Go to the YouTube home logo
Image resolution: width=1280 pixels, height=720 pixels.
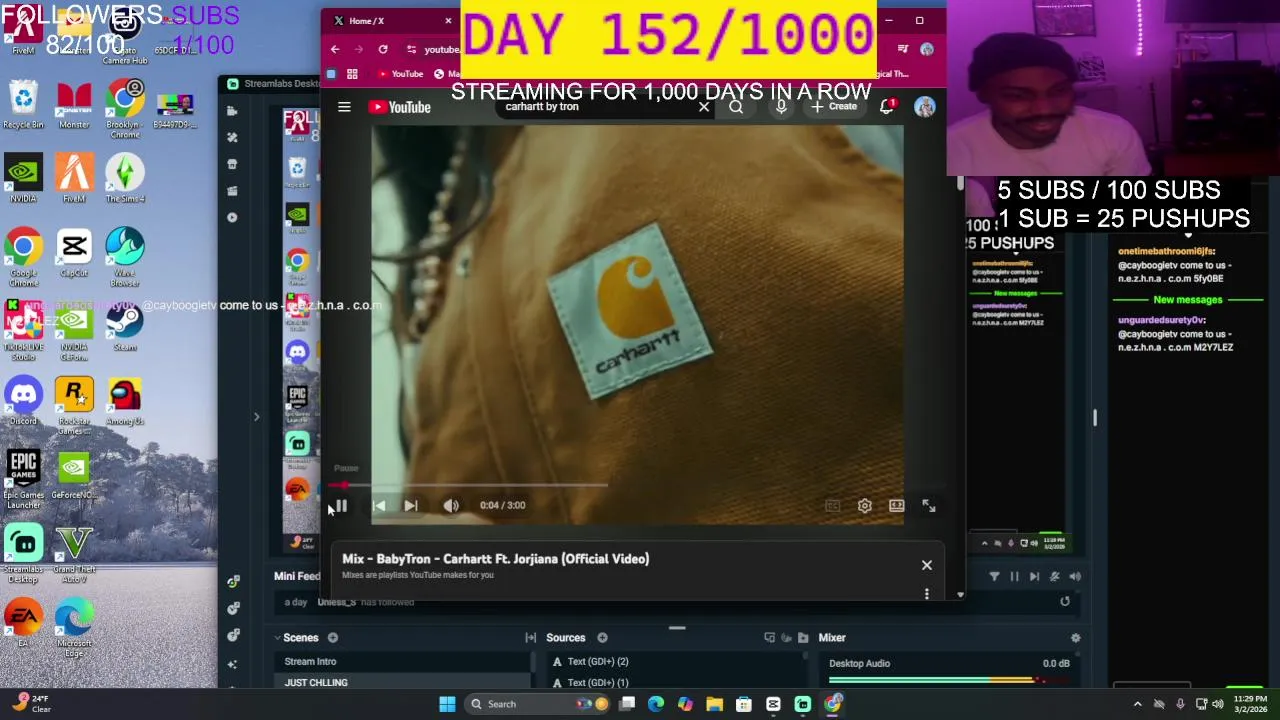point(399,107)
